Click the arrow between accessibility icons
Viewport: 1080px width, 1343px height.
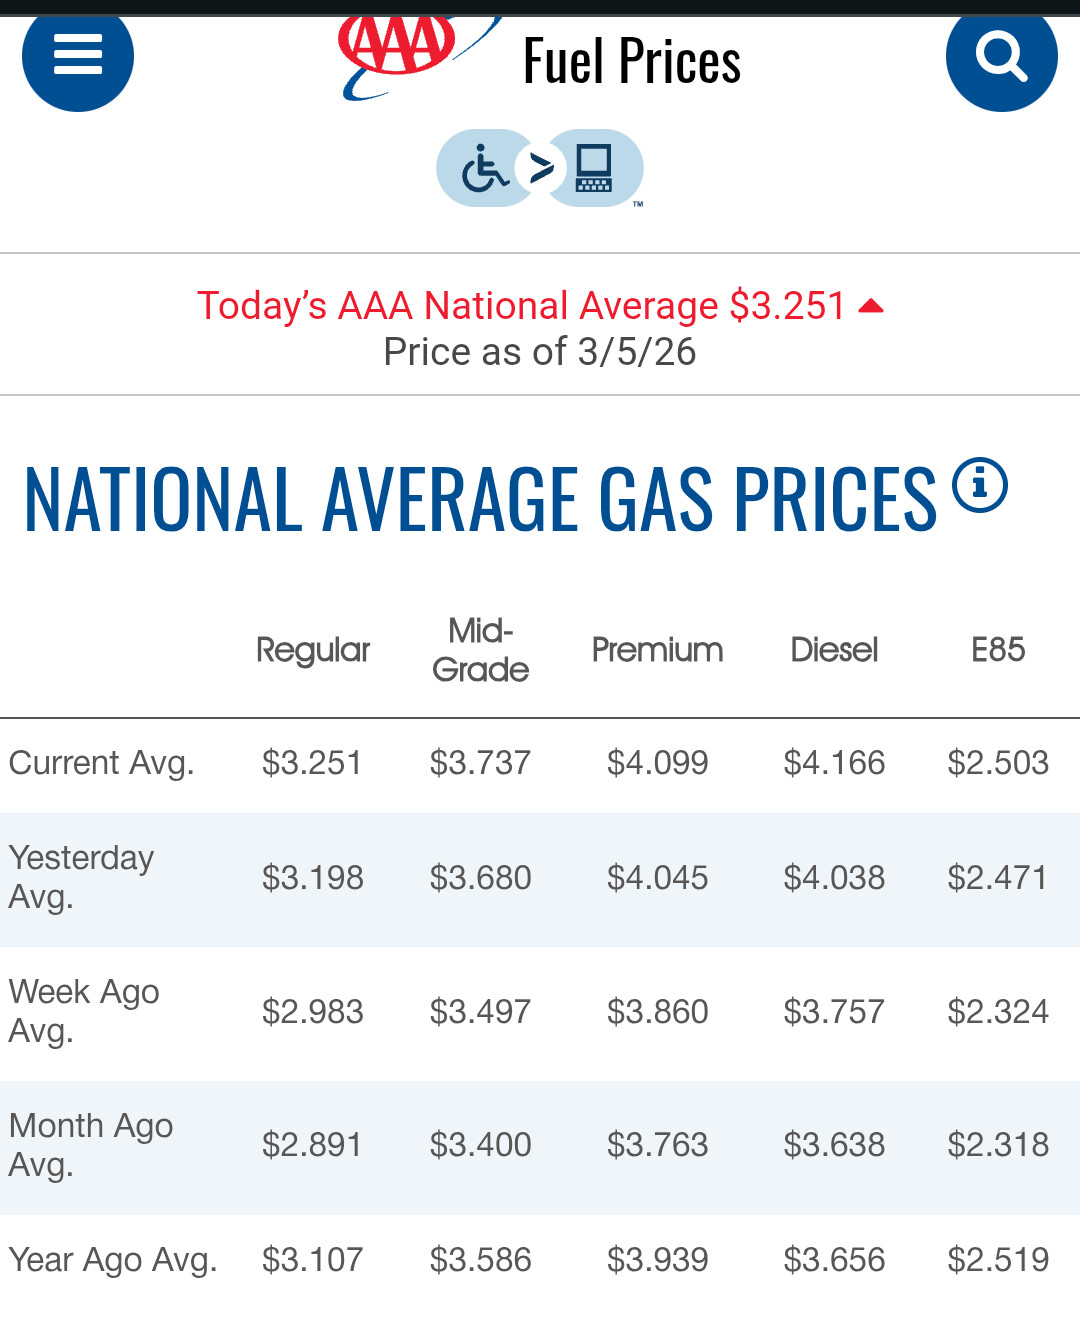(x=541, y=168)
